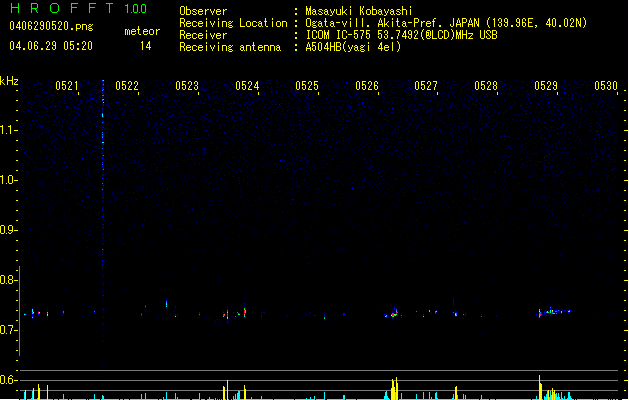This screenshot has height=400, width=629.
Task: Click the 0.7 kHz axis label
Action: click(x=8, y=330)
